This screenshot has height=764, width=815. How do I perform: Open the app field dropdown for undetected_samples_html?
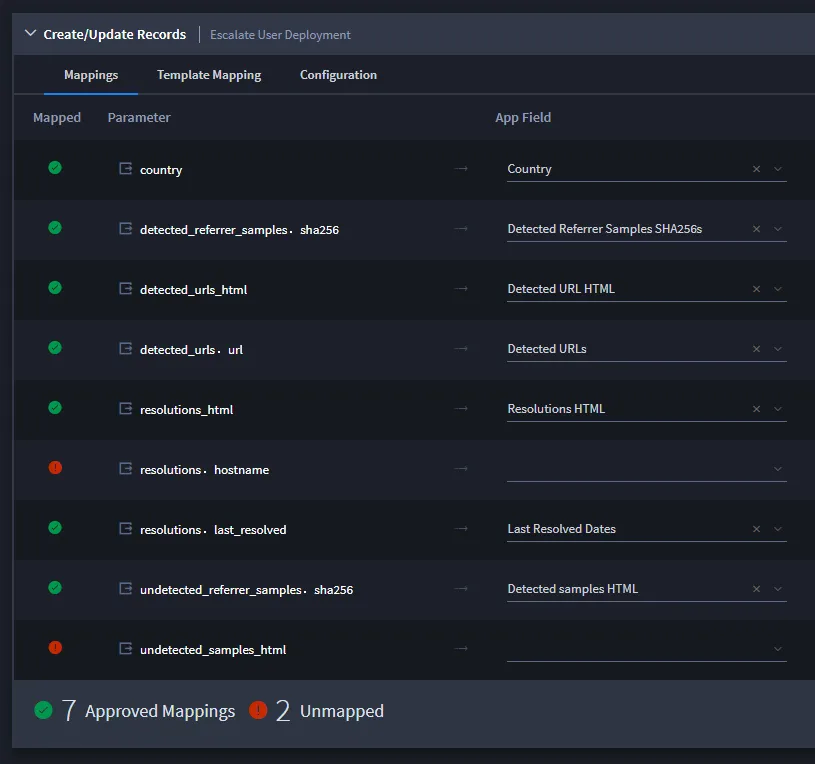tap(778, 649)
